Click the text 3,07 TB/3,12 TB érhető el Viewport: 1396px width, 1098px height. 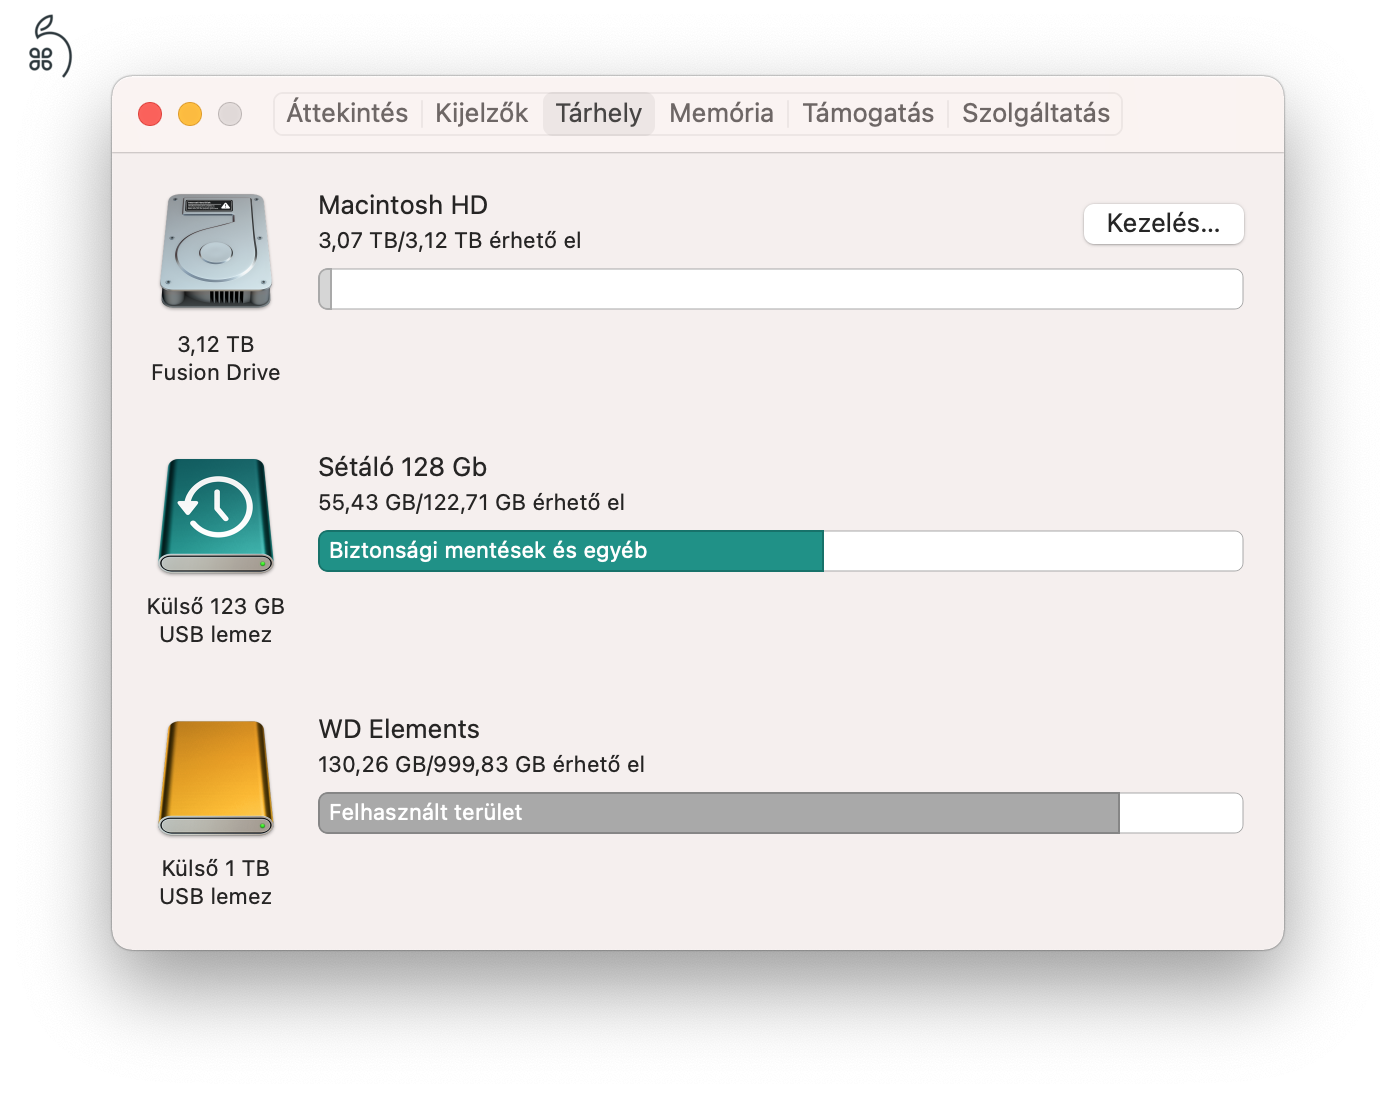(x=450, y=240)
